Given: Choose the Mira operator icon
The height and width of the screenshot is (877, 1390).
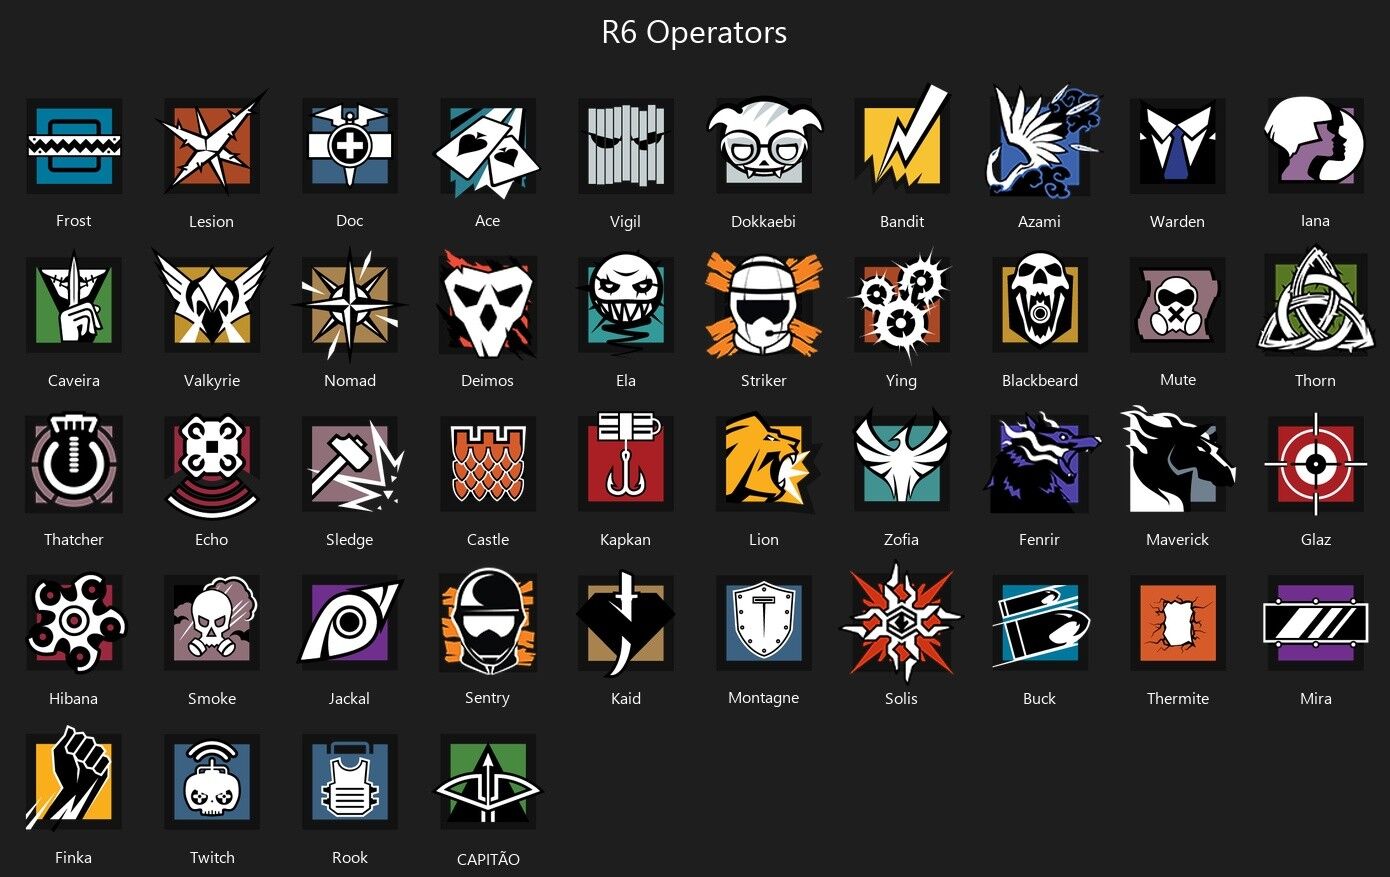Looking at the screenshot, I should pyautogui.click(x=1316, y=623).
